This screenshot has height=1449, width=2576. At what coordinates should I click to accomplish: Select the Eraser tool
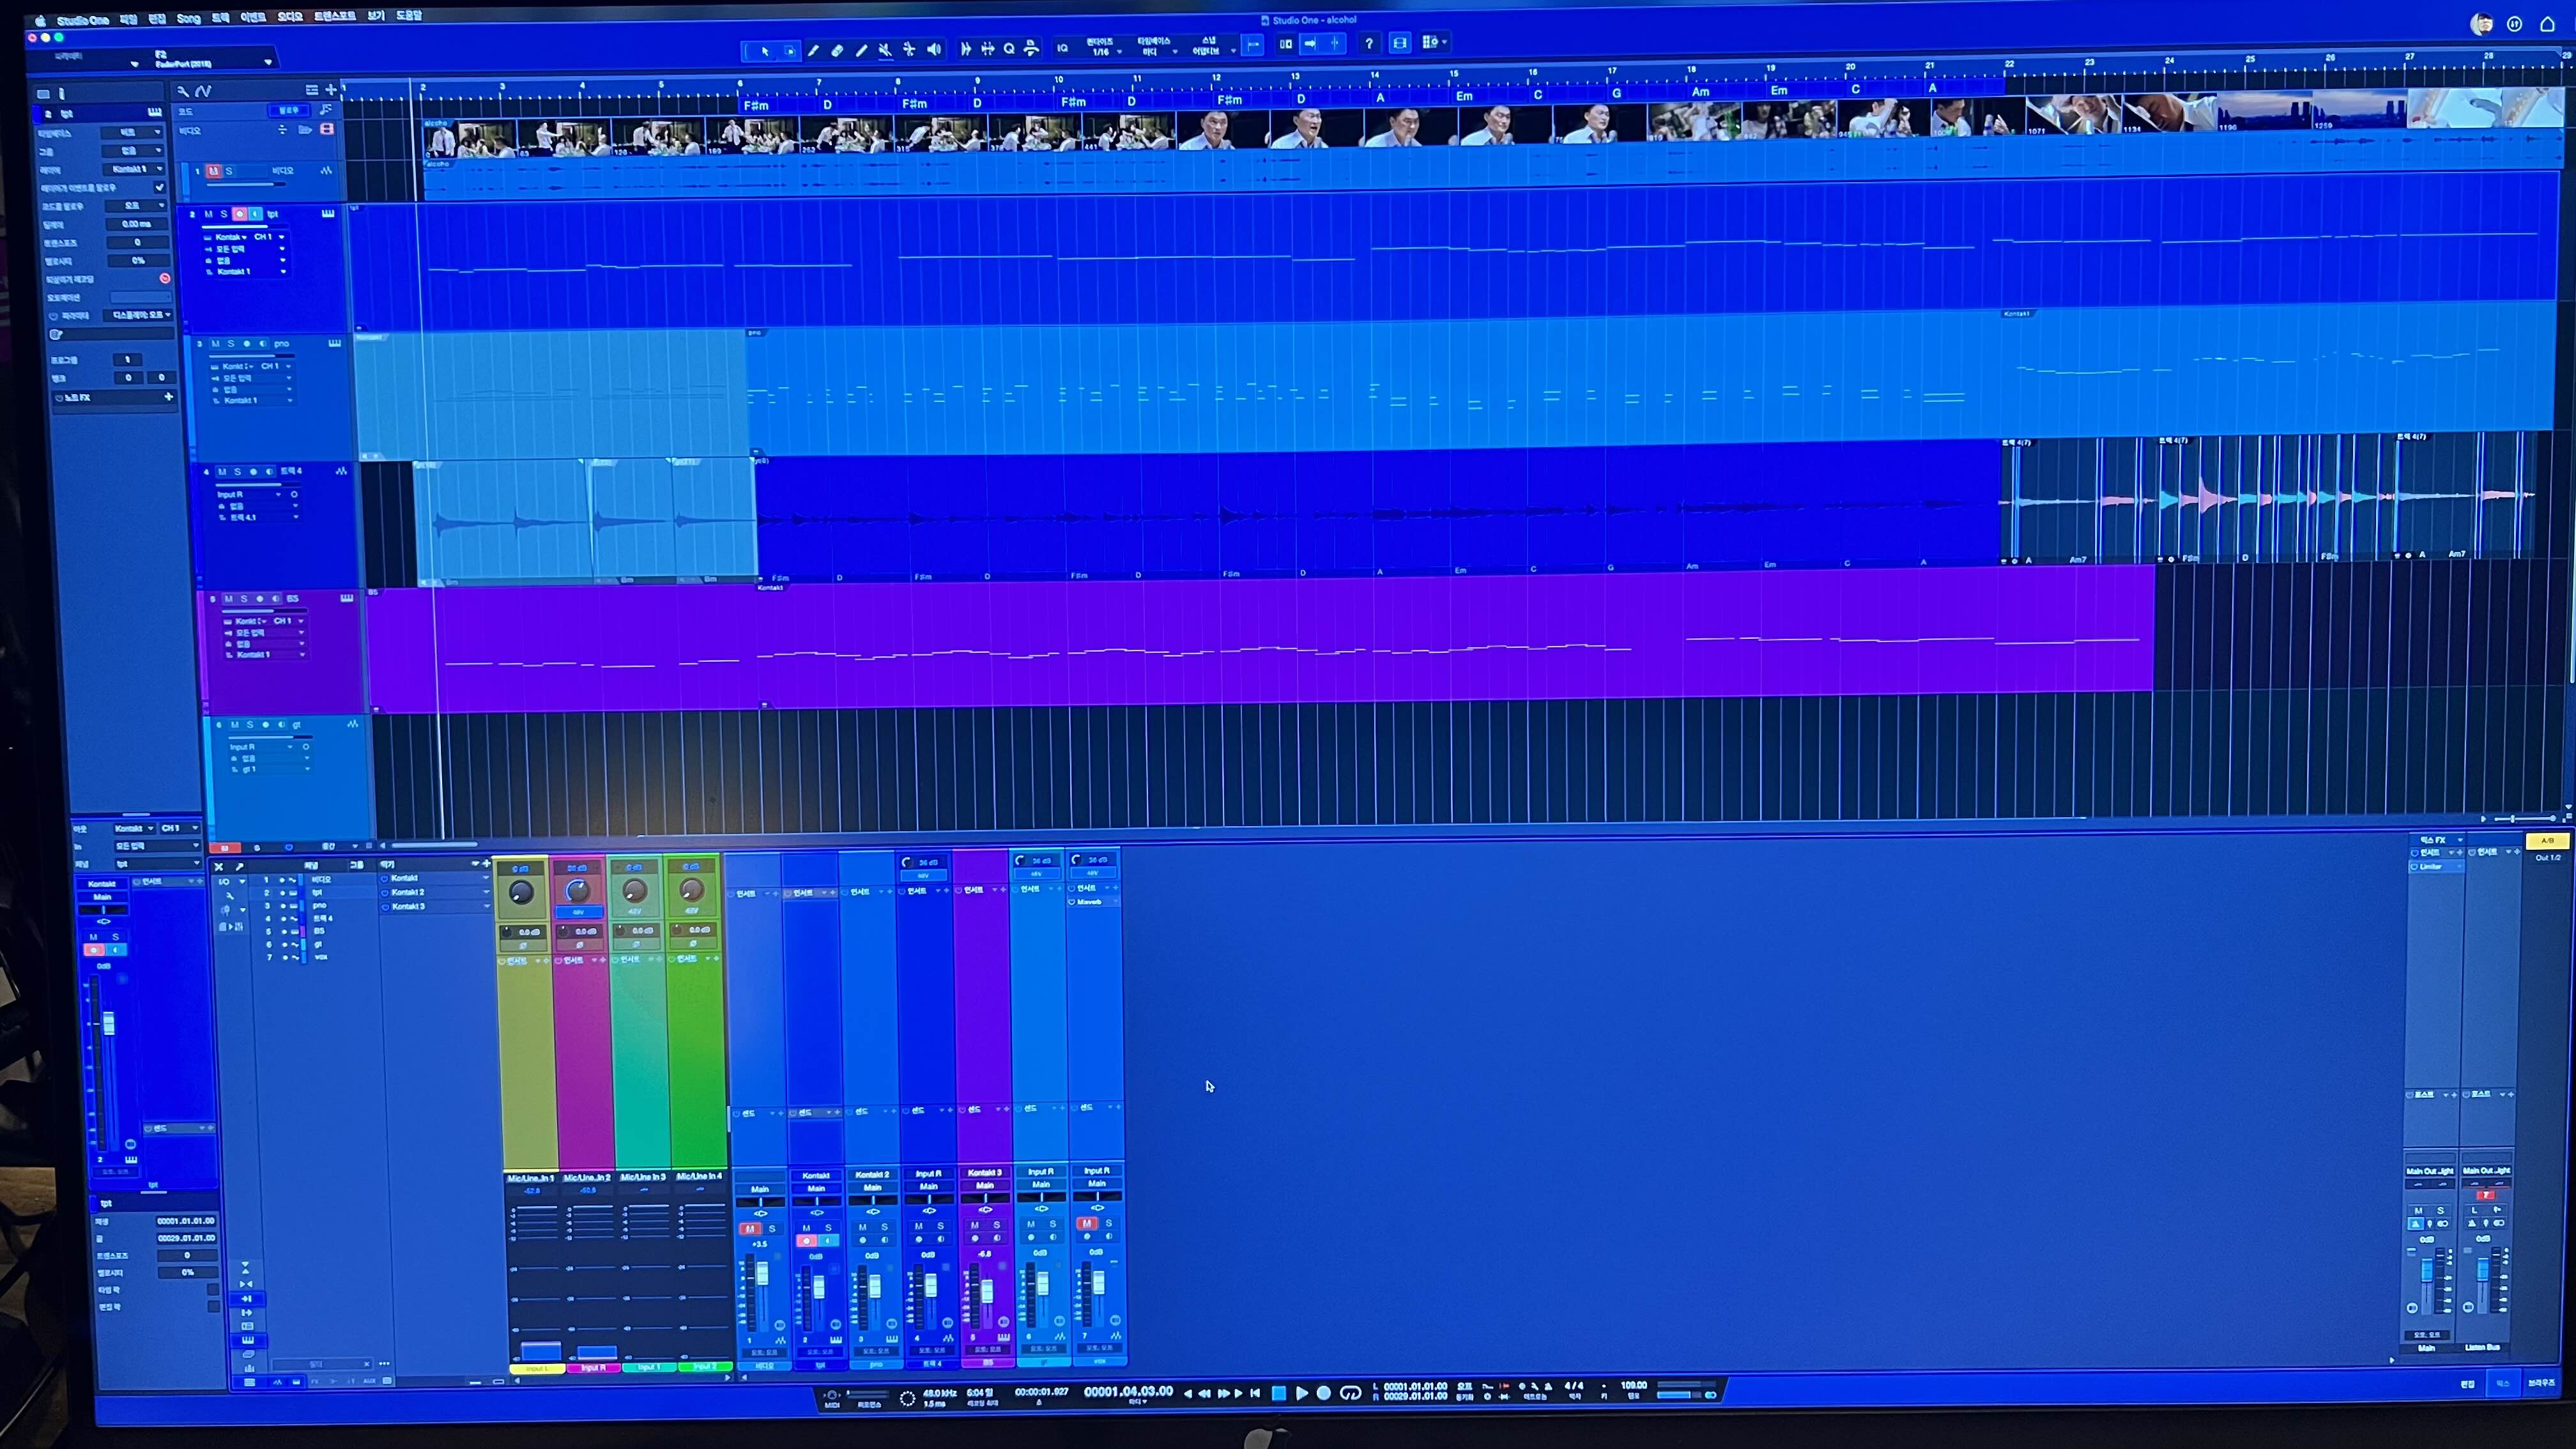pos(837,50)
